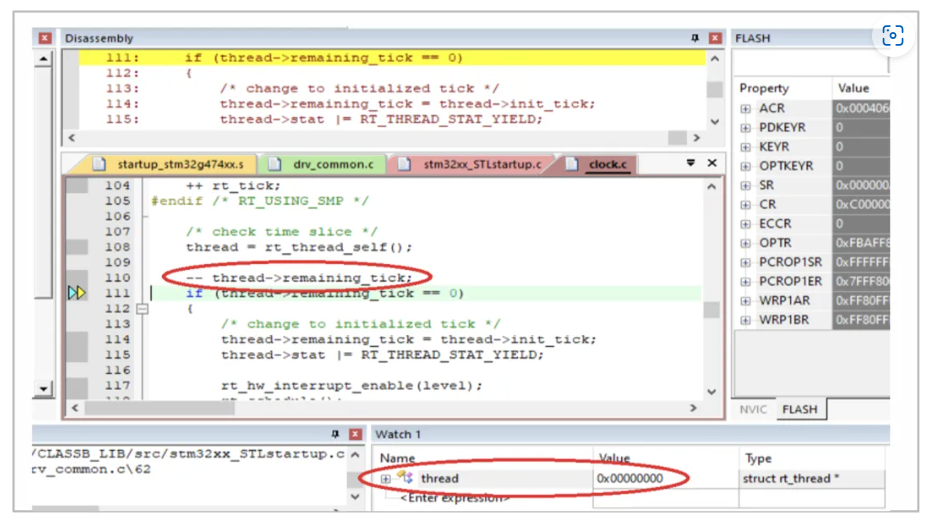This screenshot has width=932, height=521.
Task: Switch to the NVIC panel tab
Action: click(753, 409)
